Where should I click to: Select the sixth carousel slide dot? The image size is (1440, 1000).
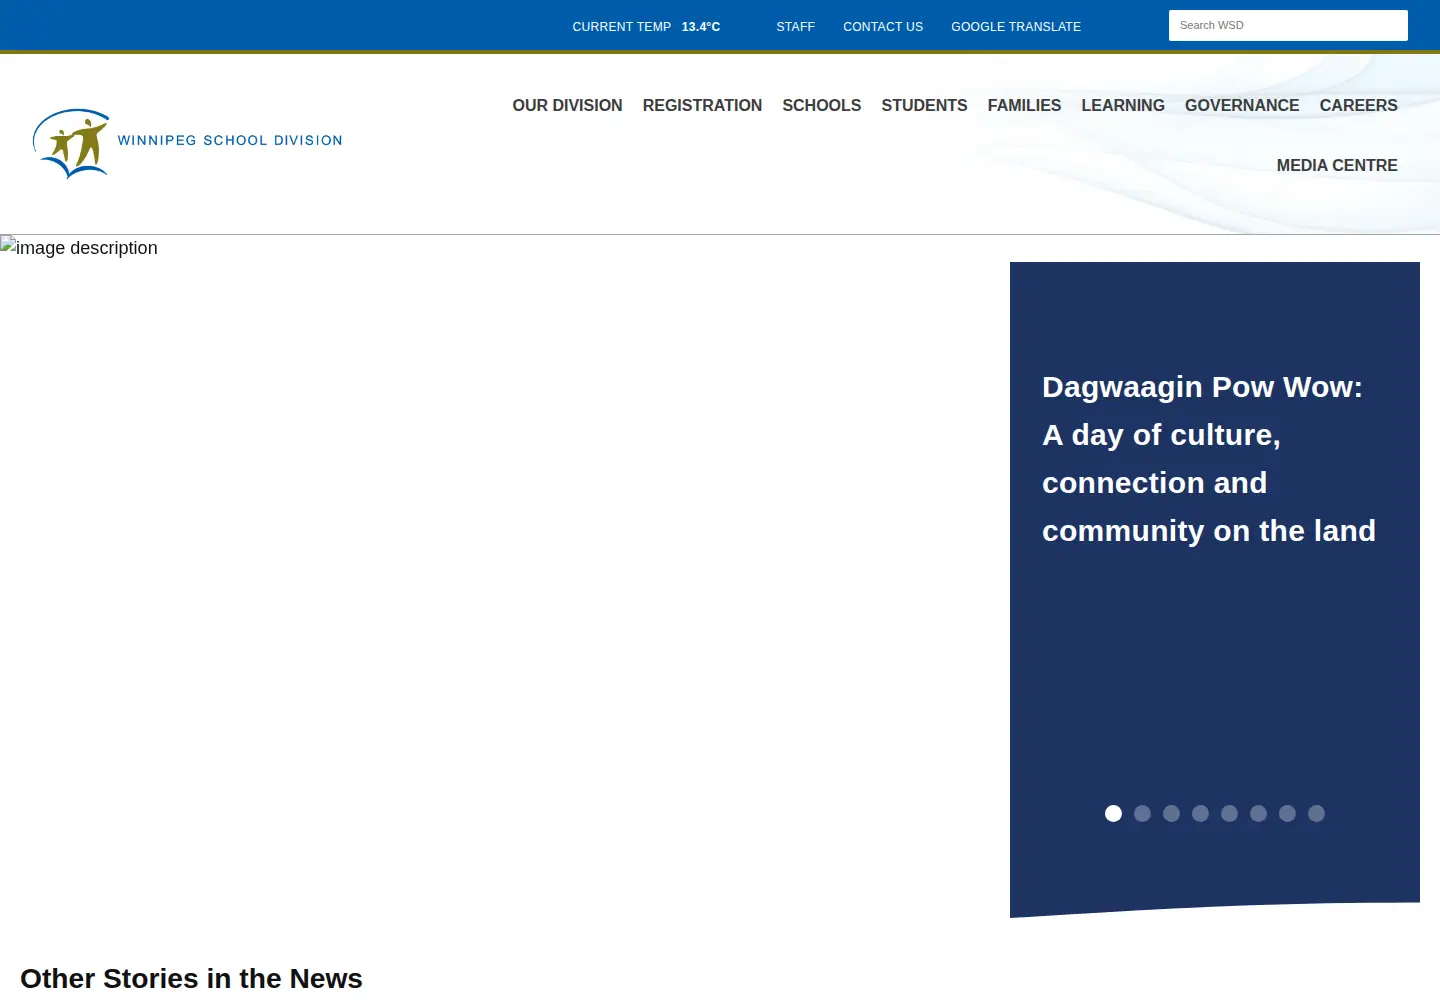pos(1258,813)
